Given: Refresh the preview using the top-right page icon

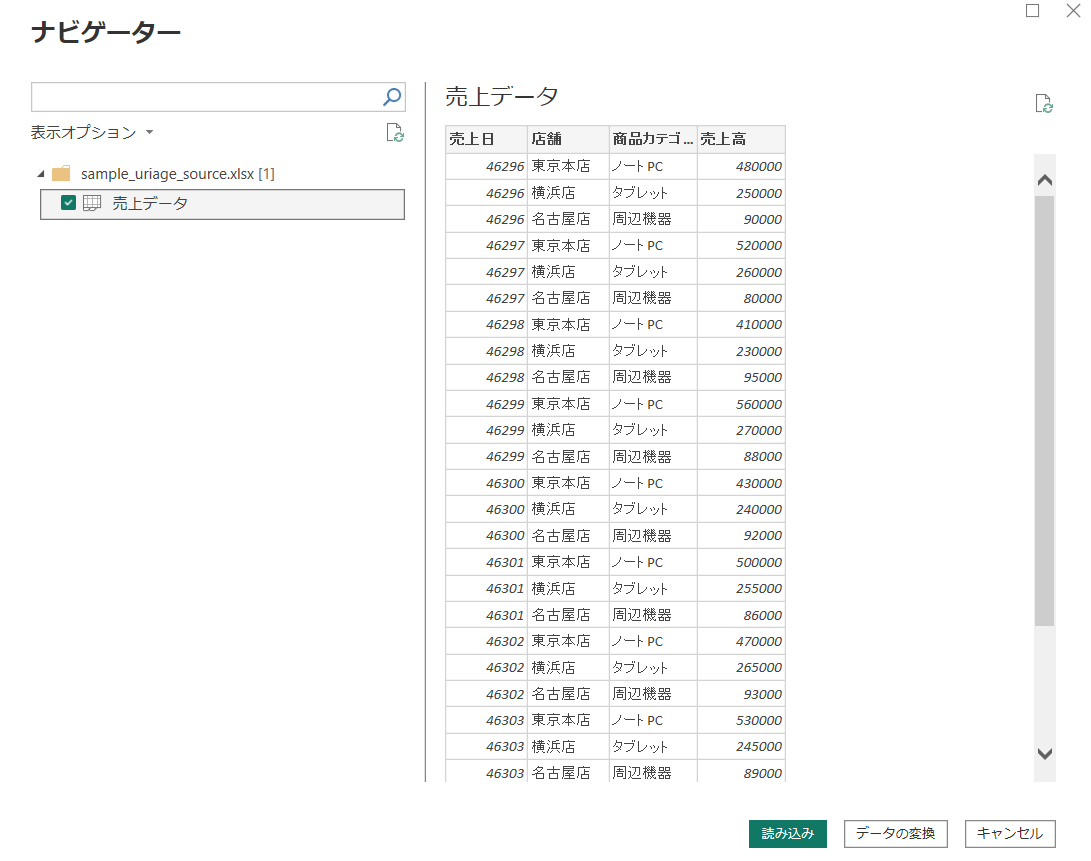Looking at the screenshot, I should tap(1044, 104).
